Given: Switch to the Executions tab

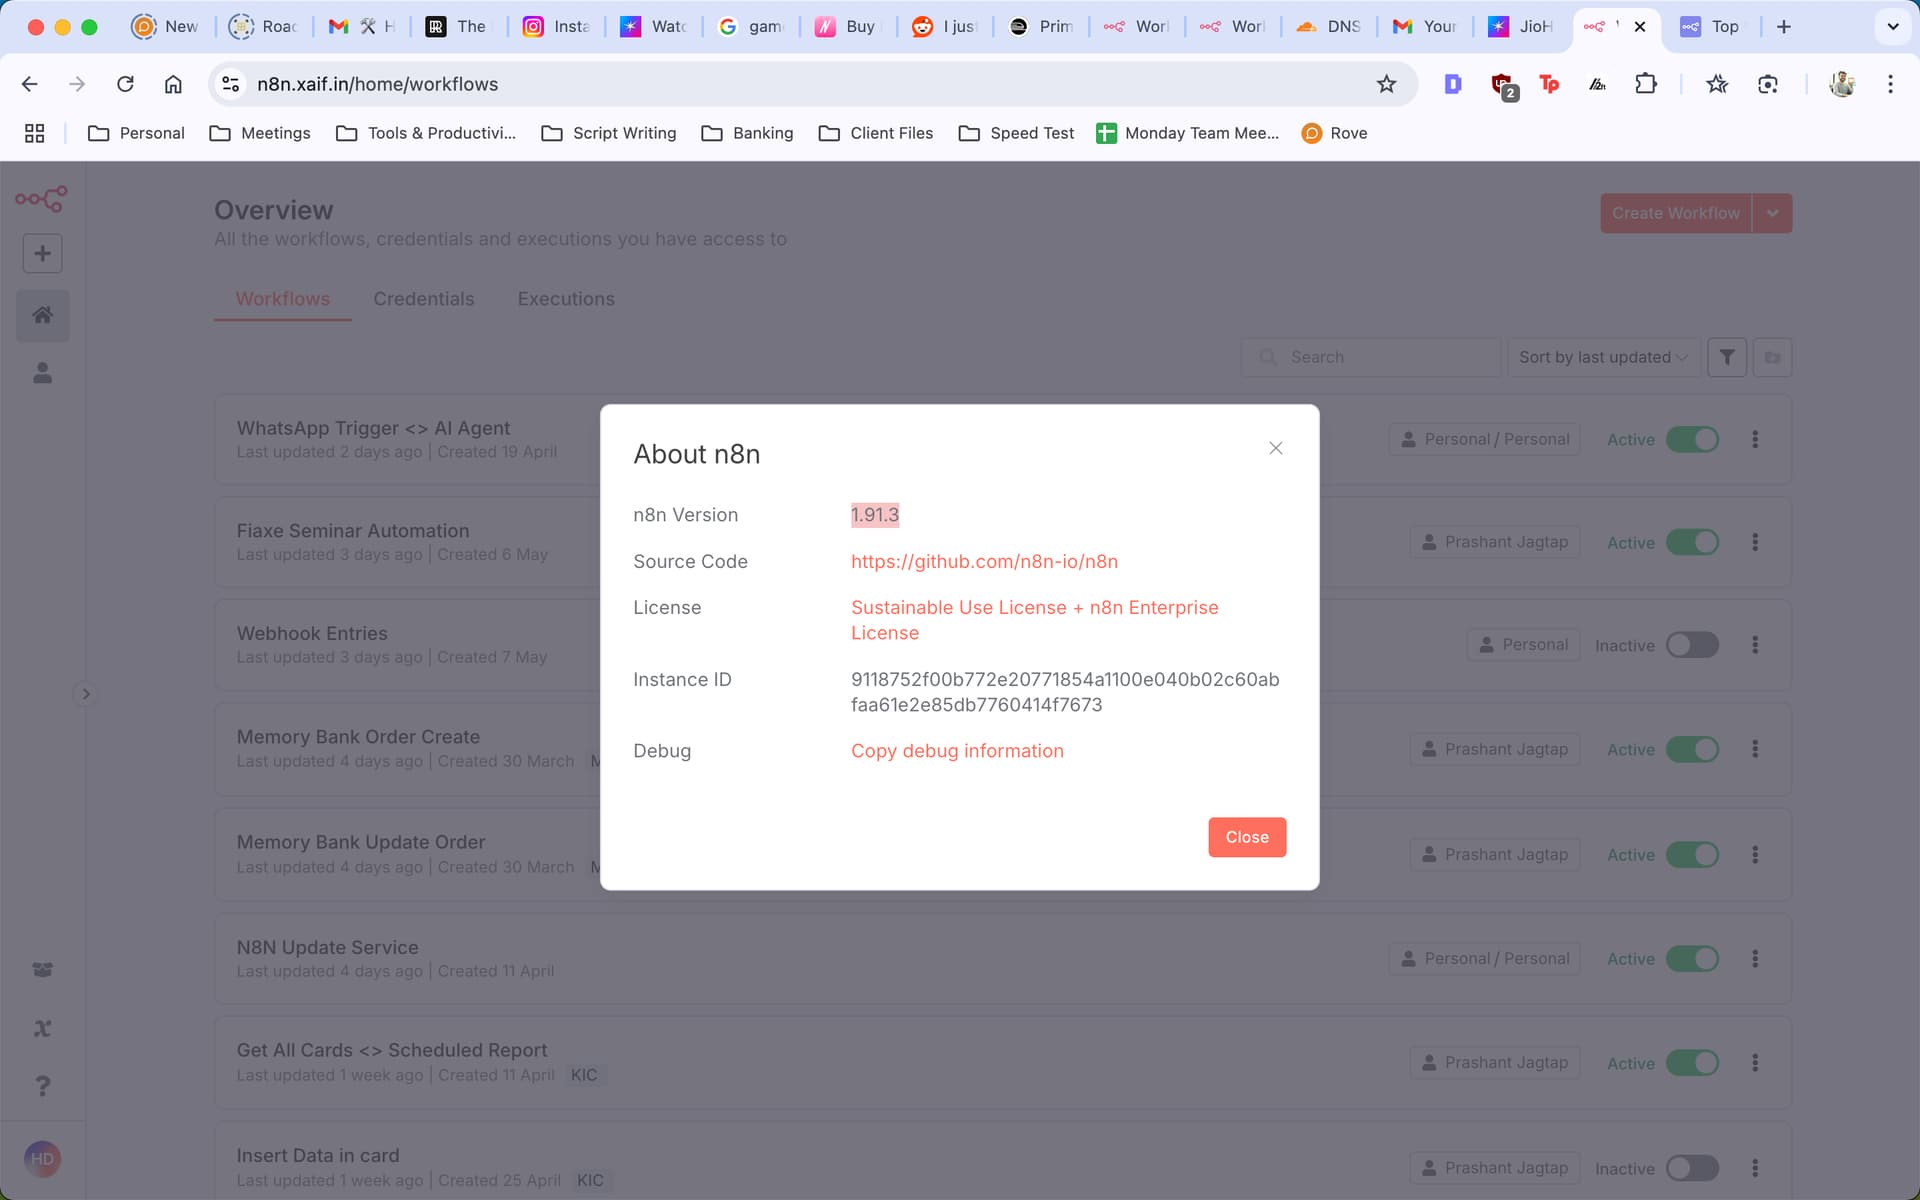Looking at the screenshot, I should point(566,299).
